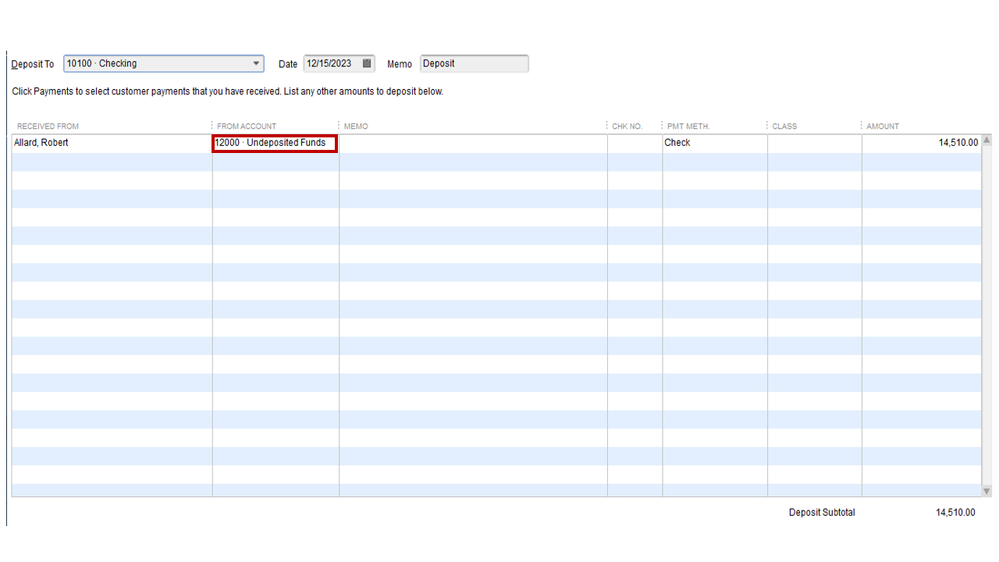Click the CHK NO. column header

click(627, 126)
